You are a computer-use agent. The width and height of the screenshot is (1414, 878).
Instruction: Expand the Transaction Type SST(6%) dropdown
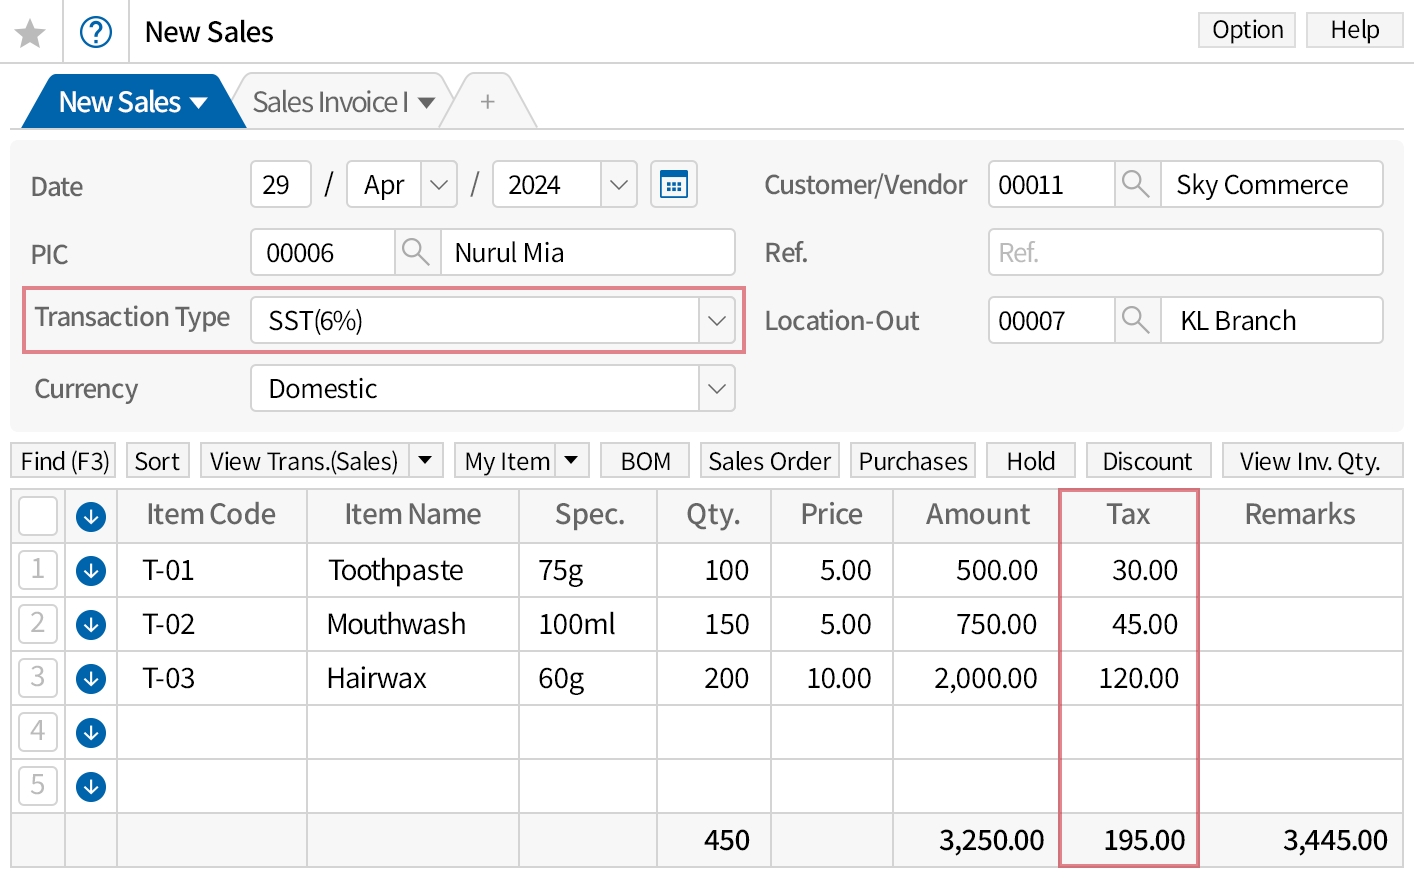(716, 321)
